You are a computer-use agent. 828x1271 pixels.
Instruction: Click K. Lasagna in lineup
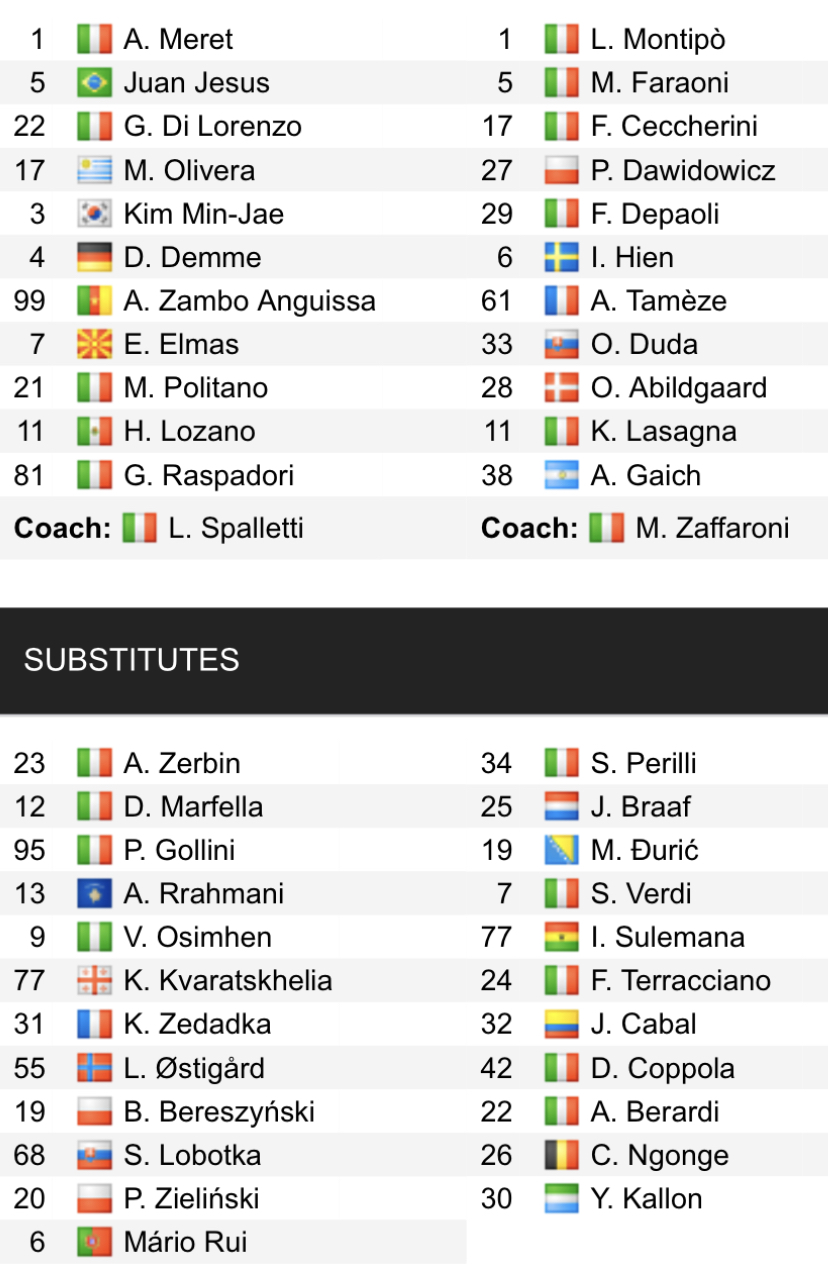(663, 432)
